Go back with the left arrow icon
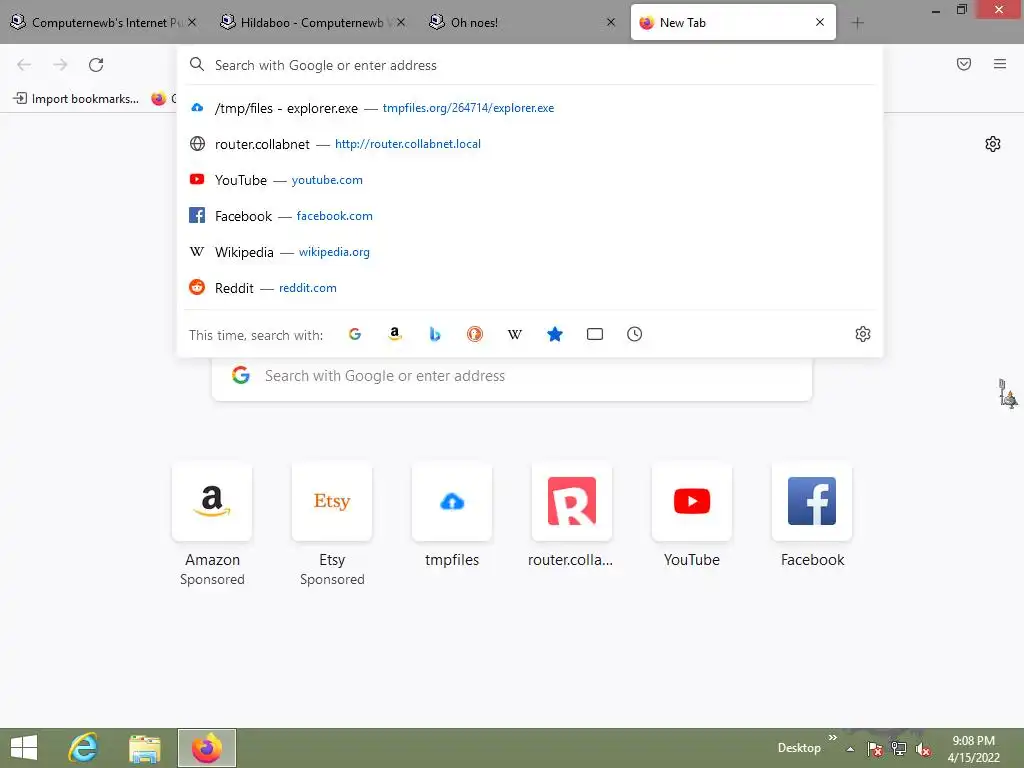The width and height of the screenshot is (1024, 768). pos(24,65)
